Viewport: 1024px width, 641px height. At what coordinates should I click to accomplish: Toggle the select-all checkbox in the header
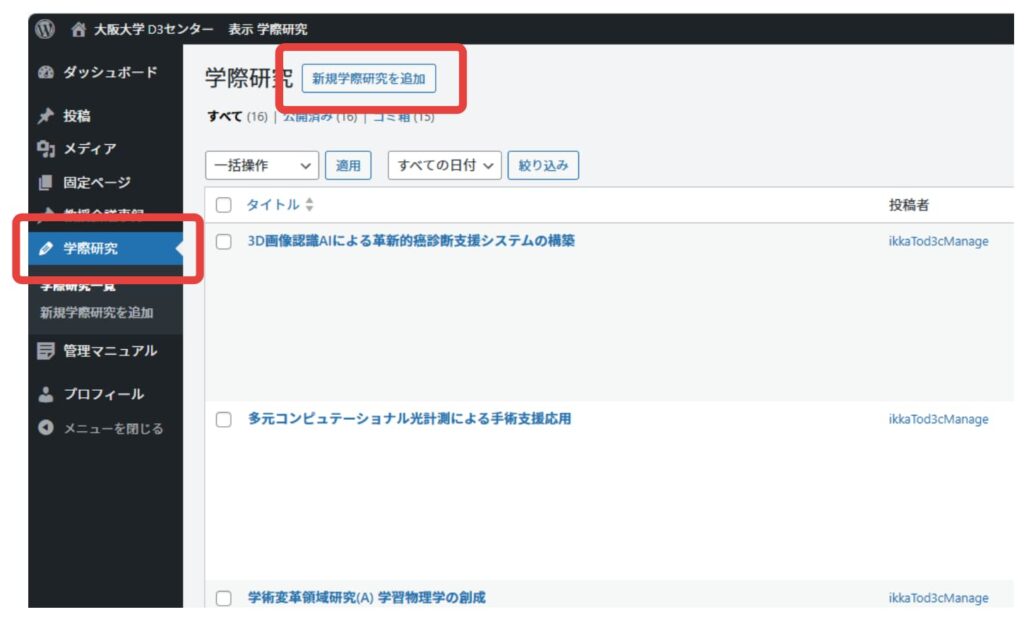tap(224, 205)
